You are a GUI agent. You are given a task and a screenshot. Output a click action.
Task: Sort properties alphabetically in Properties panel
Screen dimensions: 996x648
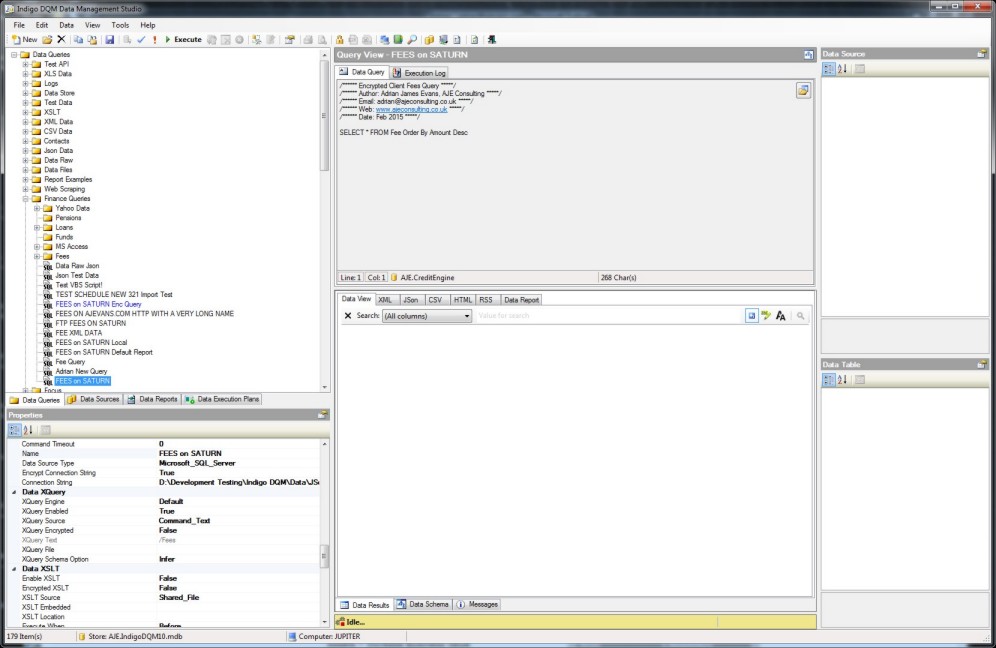(x=28, y=429)
